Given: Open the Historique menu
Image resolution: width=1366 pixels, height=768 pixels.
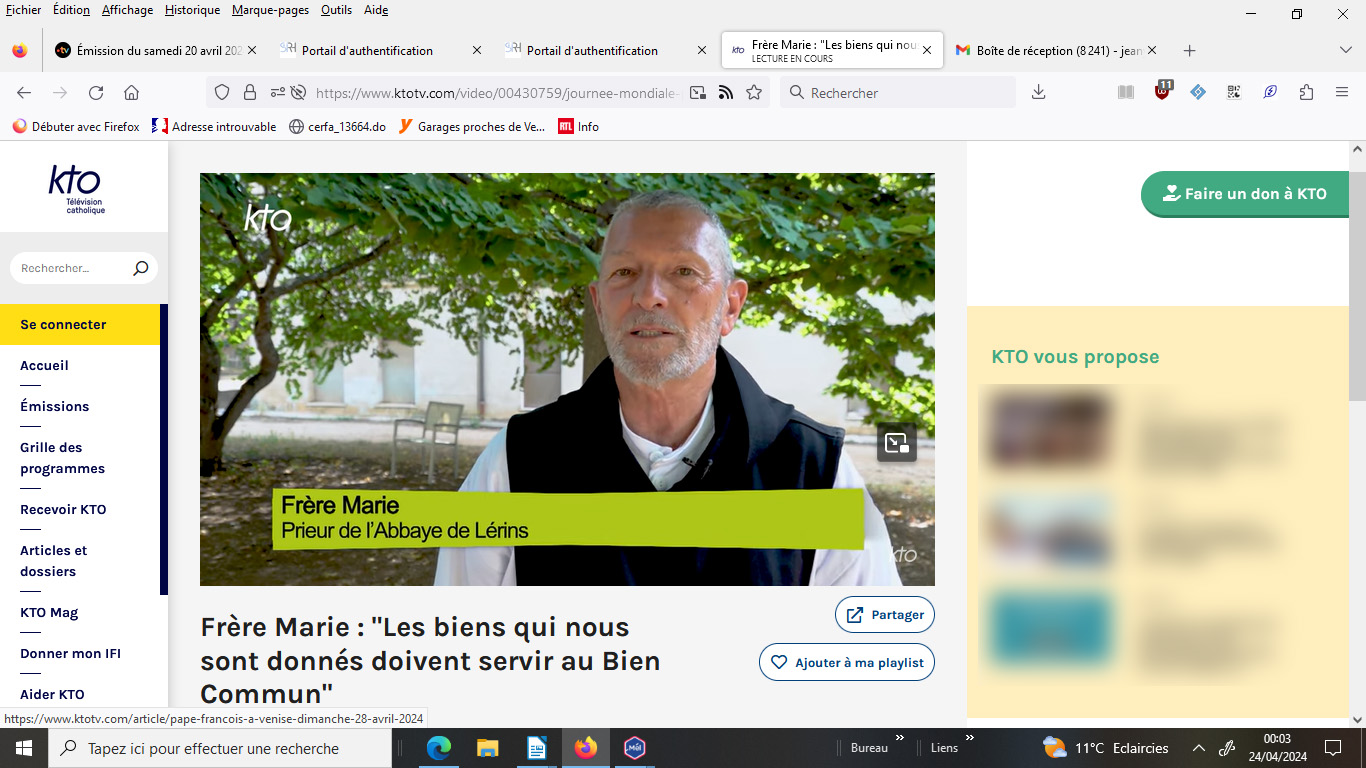Looking at the screenshot, I should click(x=192, y=10).
